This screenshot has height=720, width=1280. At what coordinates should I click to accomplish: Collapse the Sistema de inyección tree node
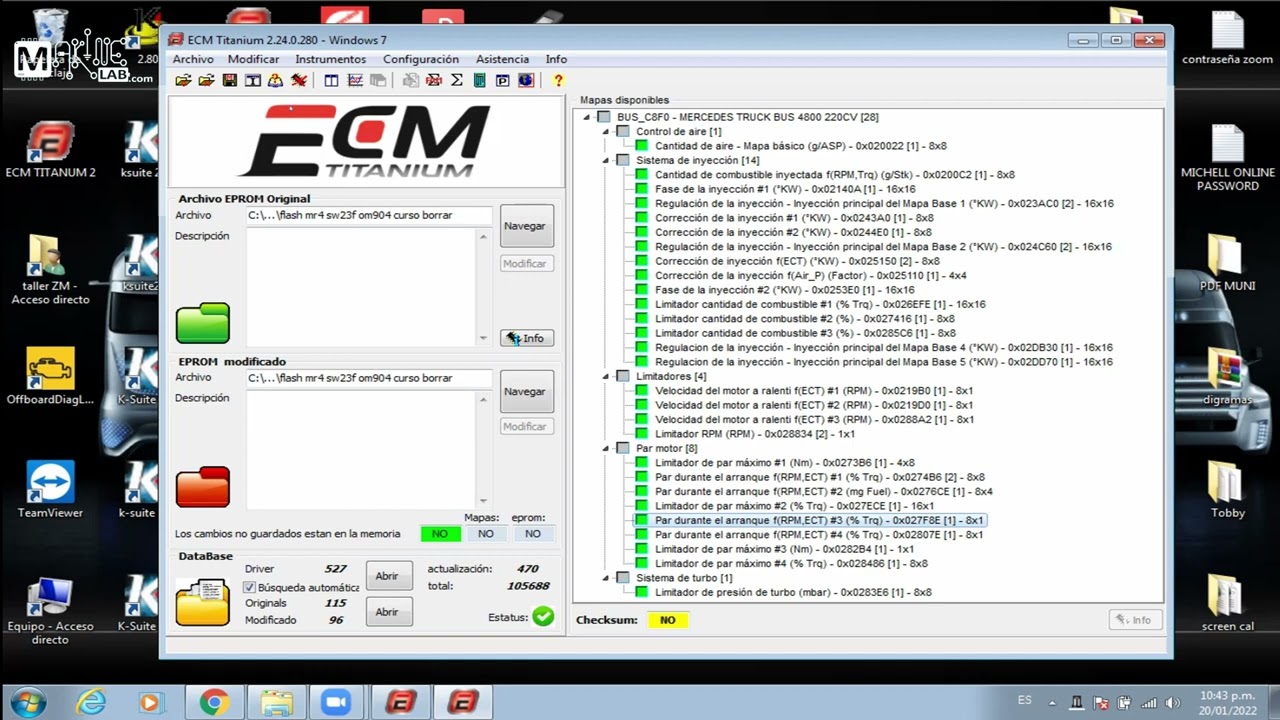[606, 160]
